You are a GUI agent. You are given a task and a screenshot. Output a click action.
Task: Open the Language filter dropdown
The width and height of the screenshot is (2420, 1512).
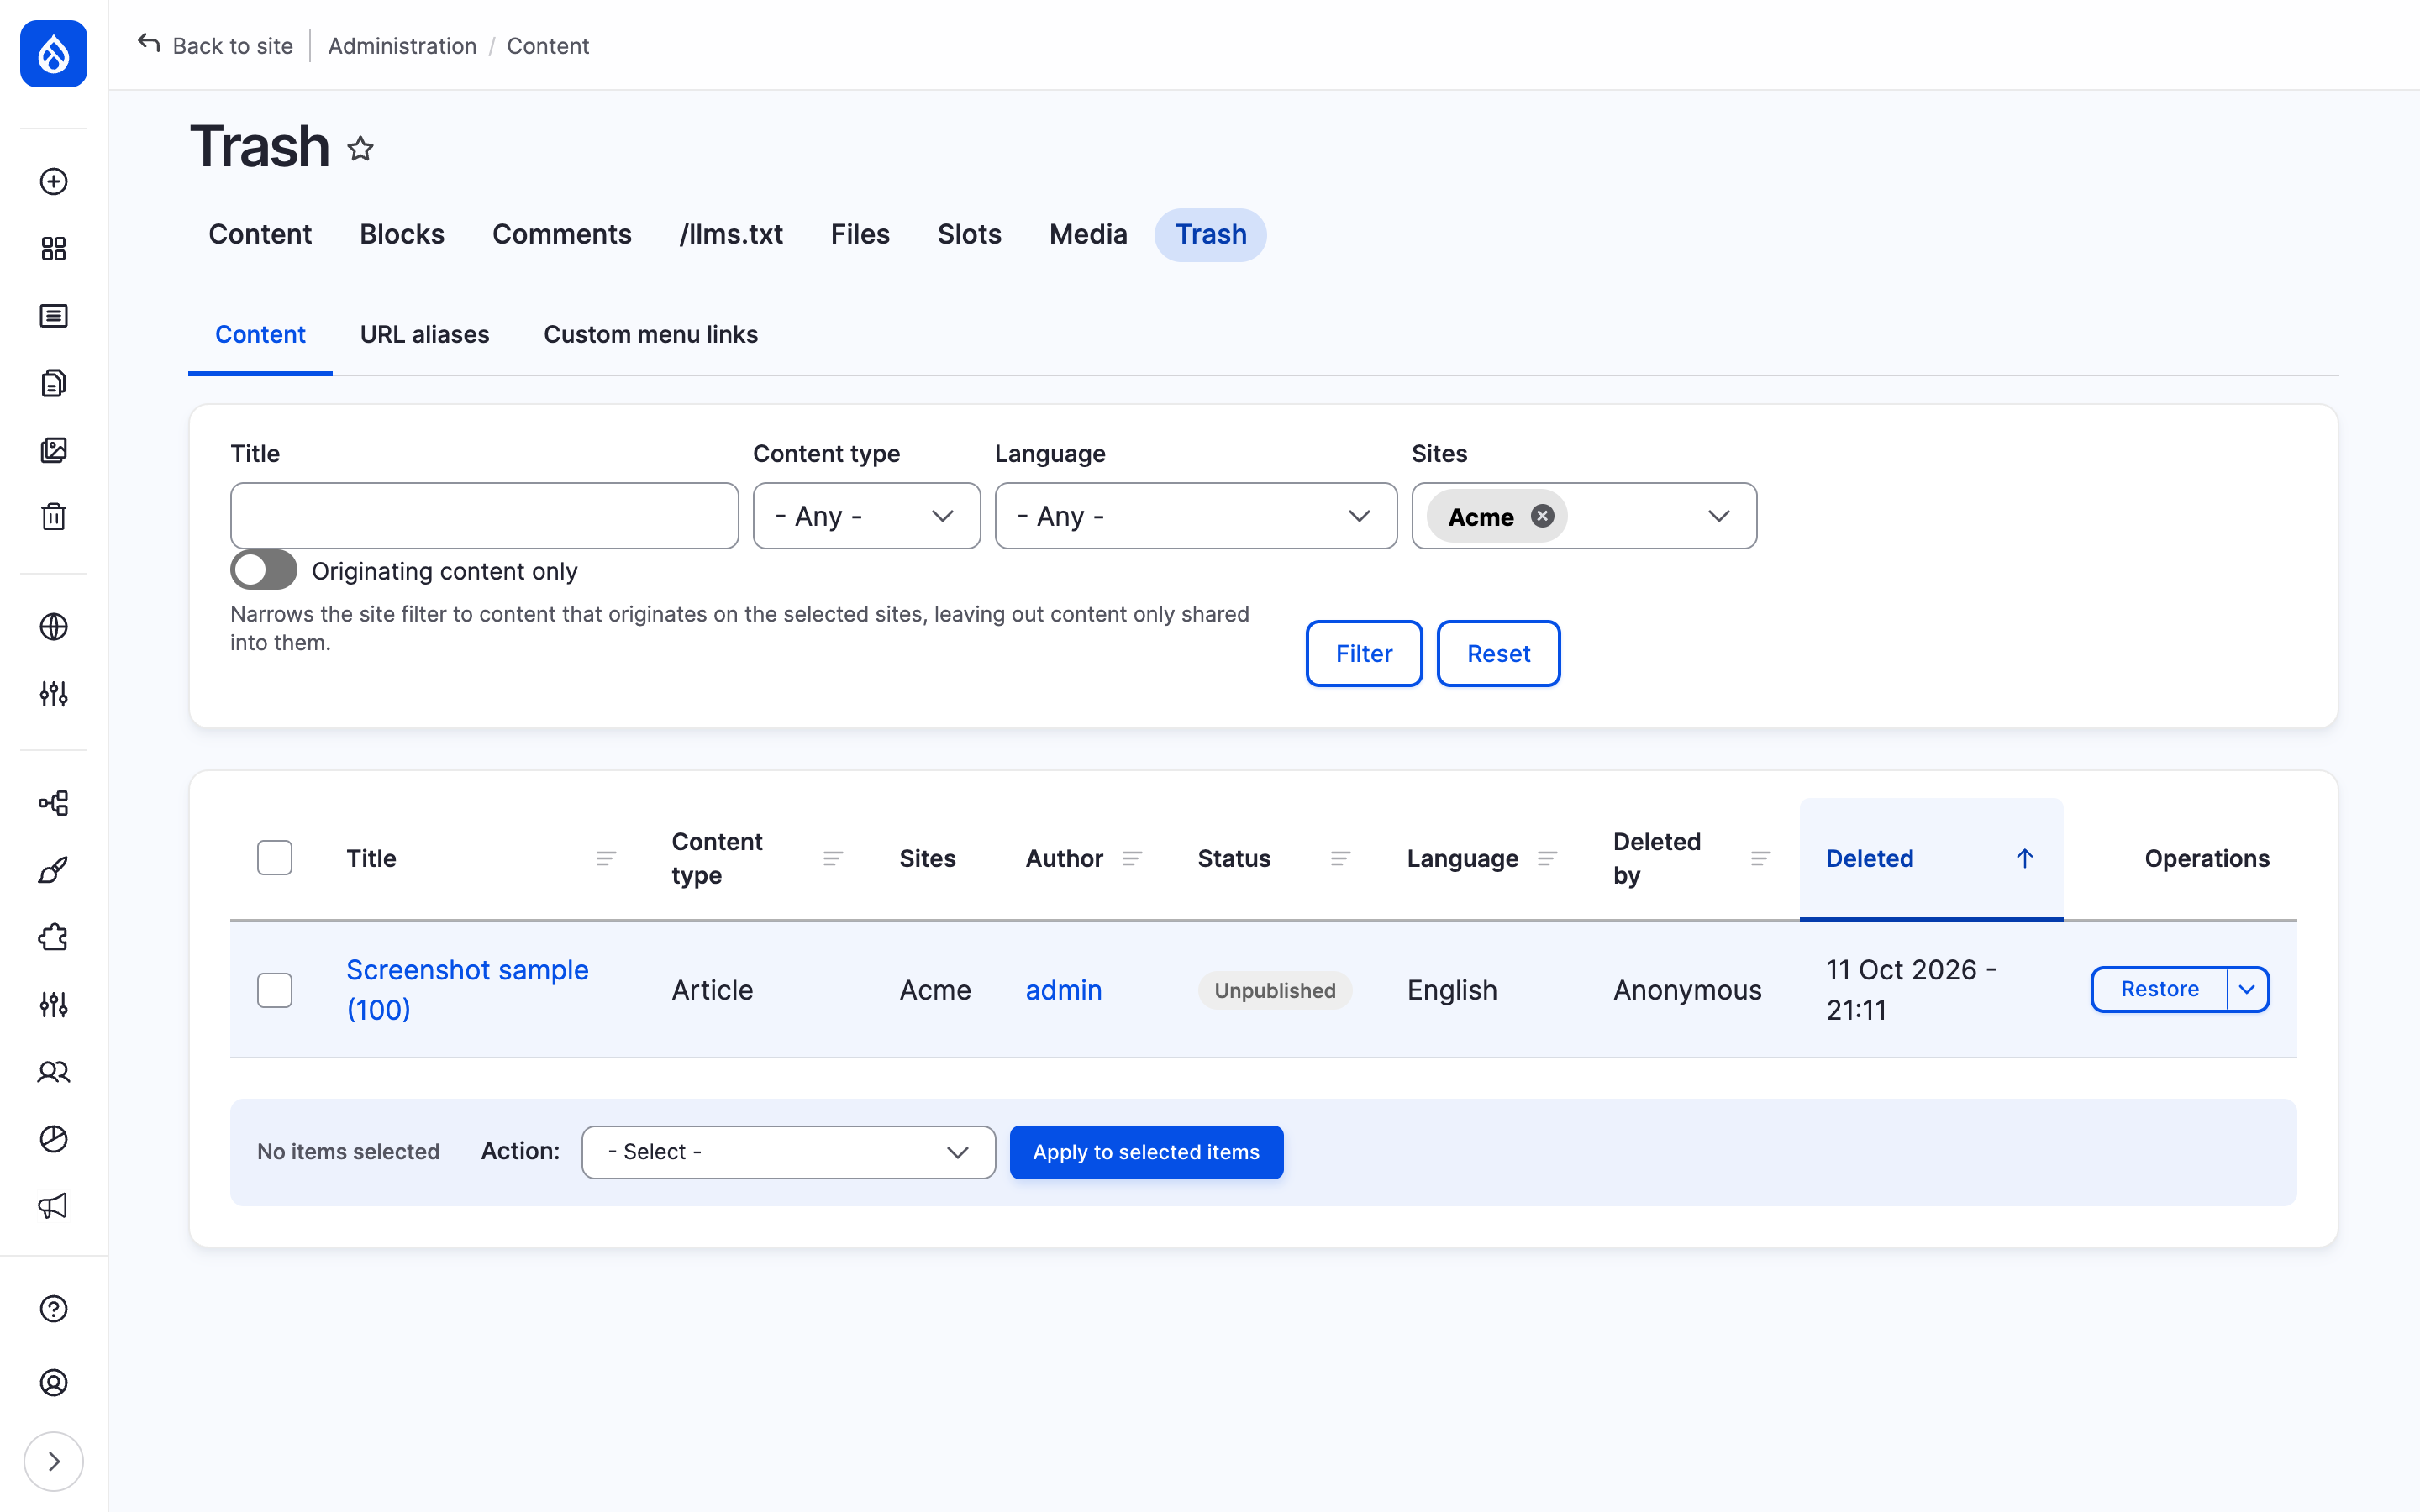(x=1196, y=516)
